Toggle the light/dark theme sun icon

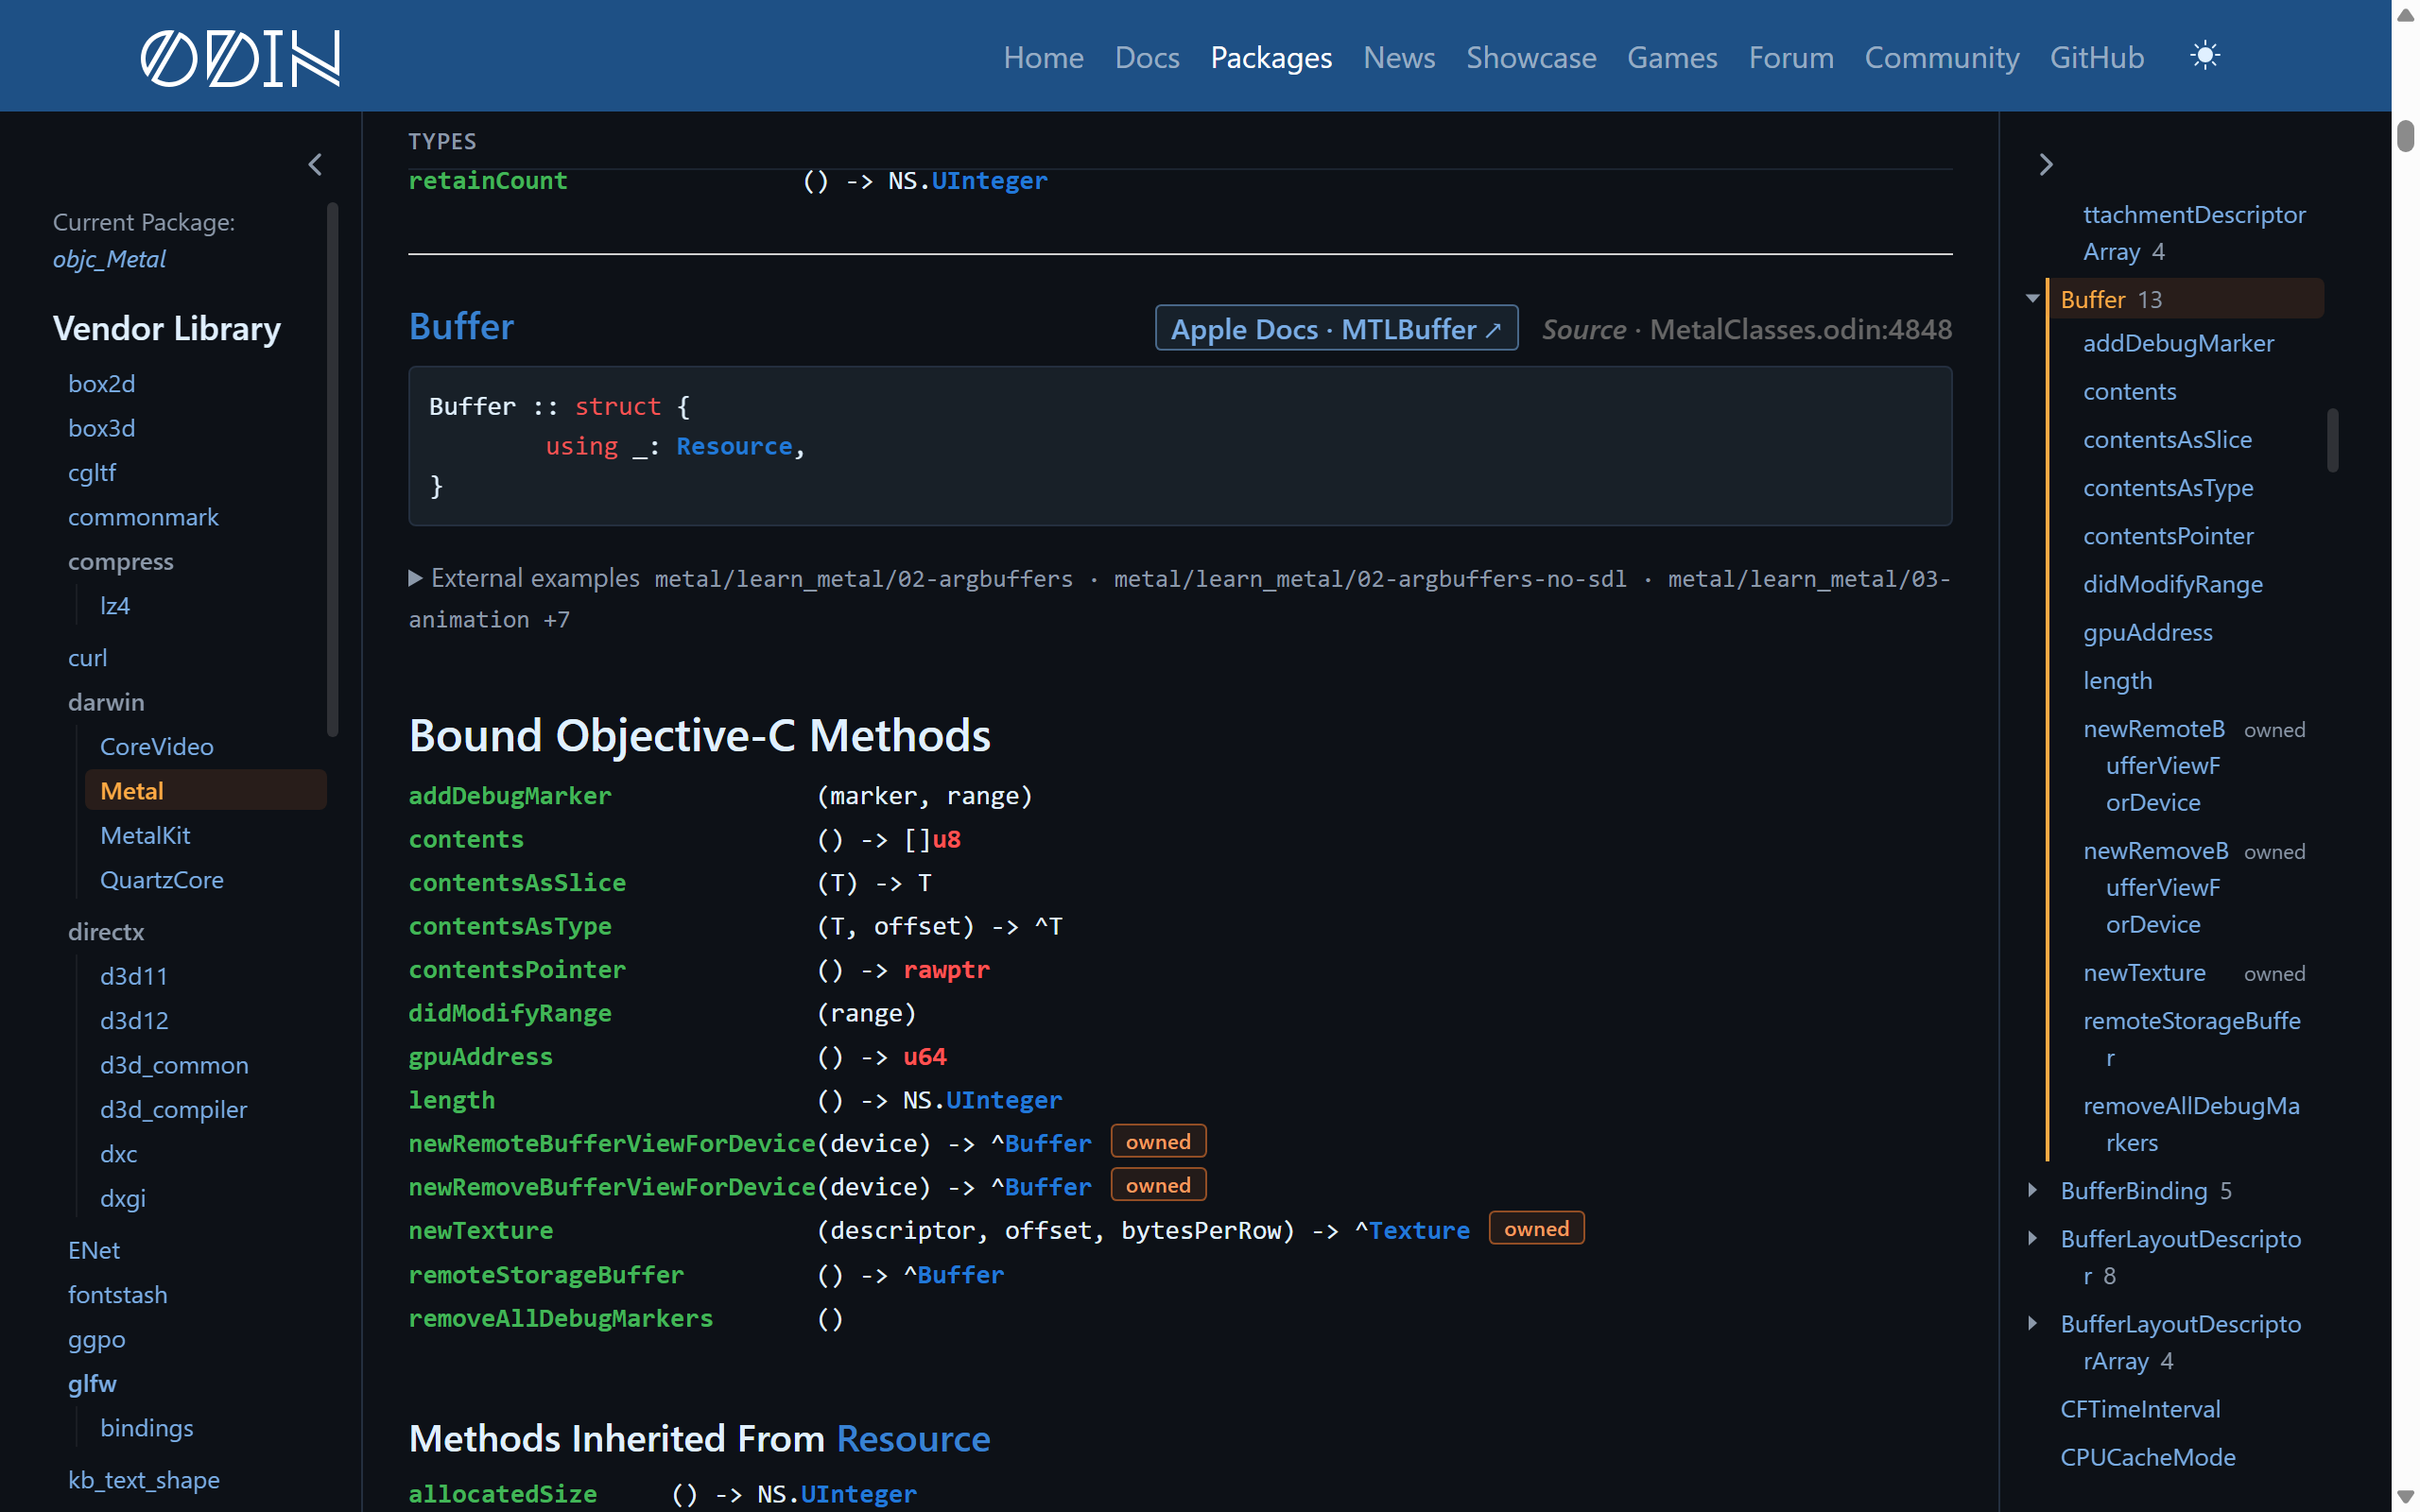click(2204, 56)
